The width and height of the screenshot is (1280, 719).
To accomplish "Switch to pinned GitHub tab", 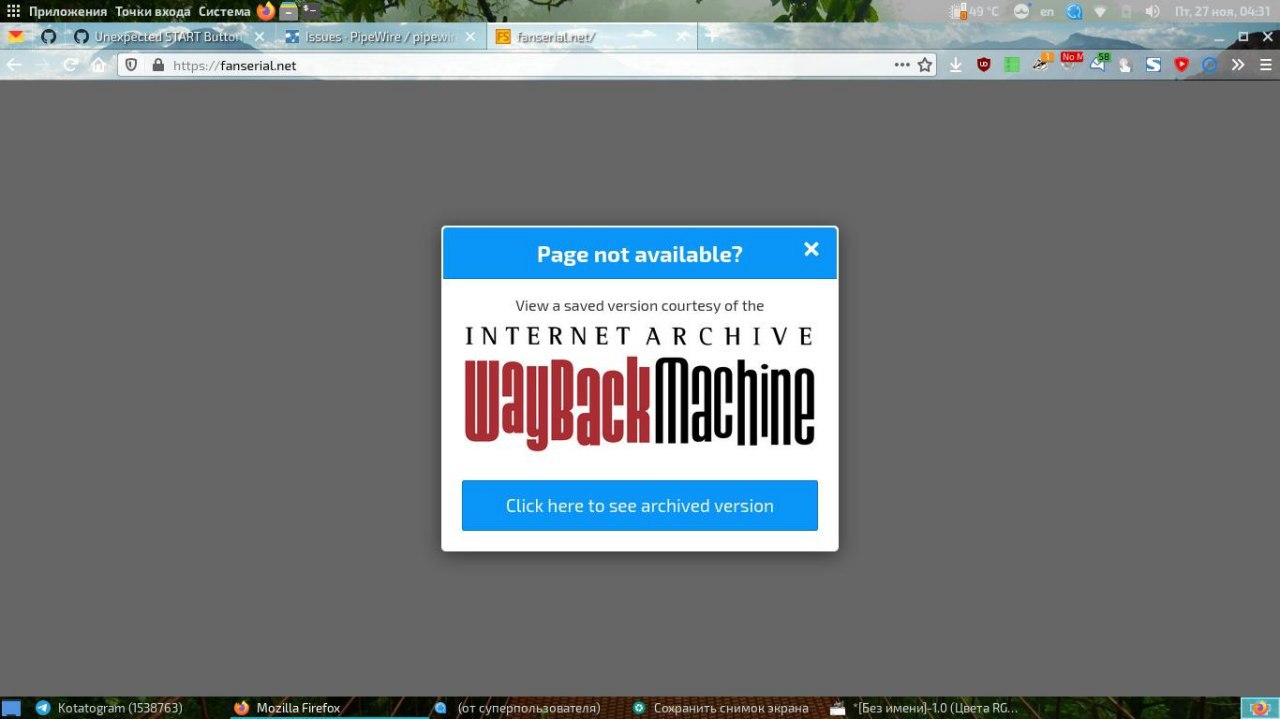I will [48, 36].
